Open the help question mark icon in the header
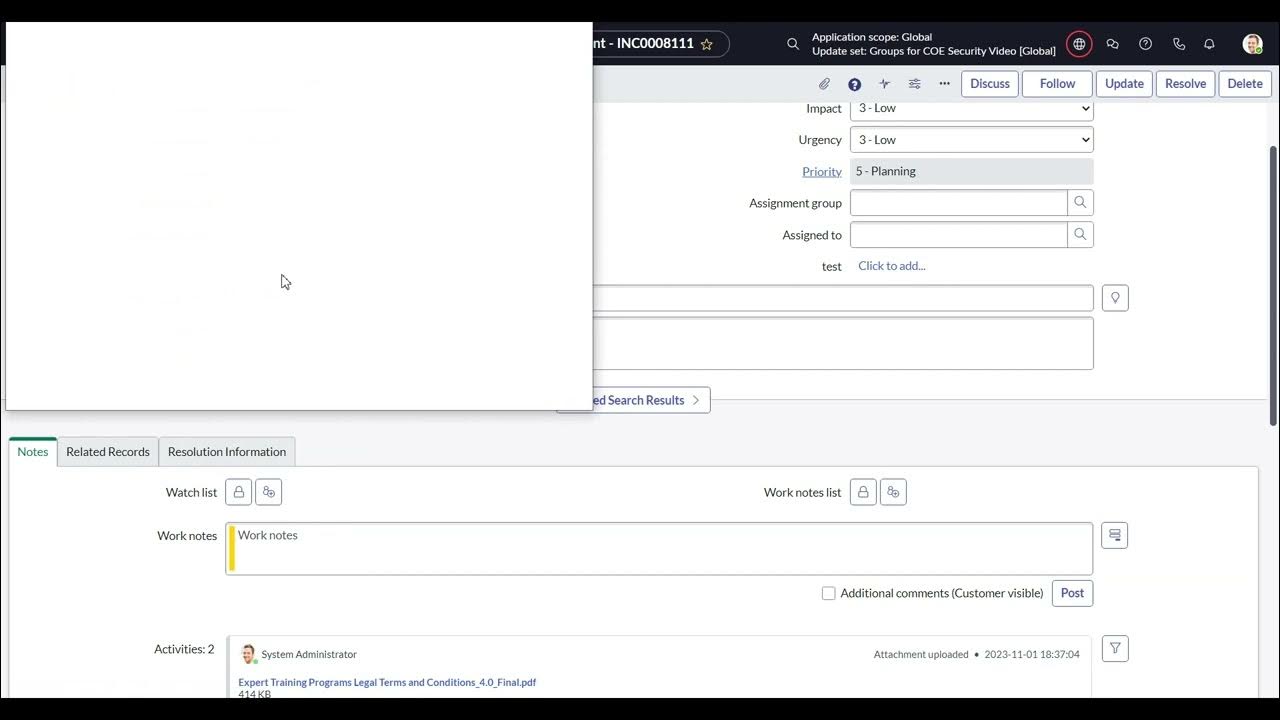Screen dimensions: 1280x720 (x=1146, y=44)
